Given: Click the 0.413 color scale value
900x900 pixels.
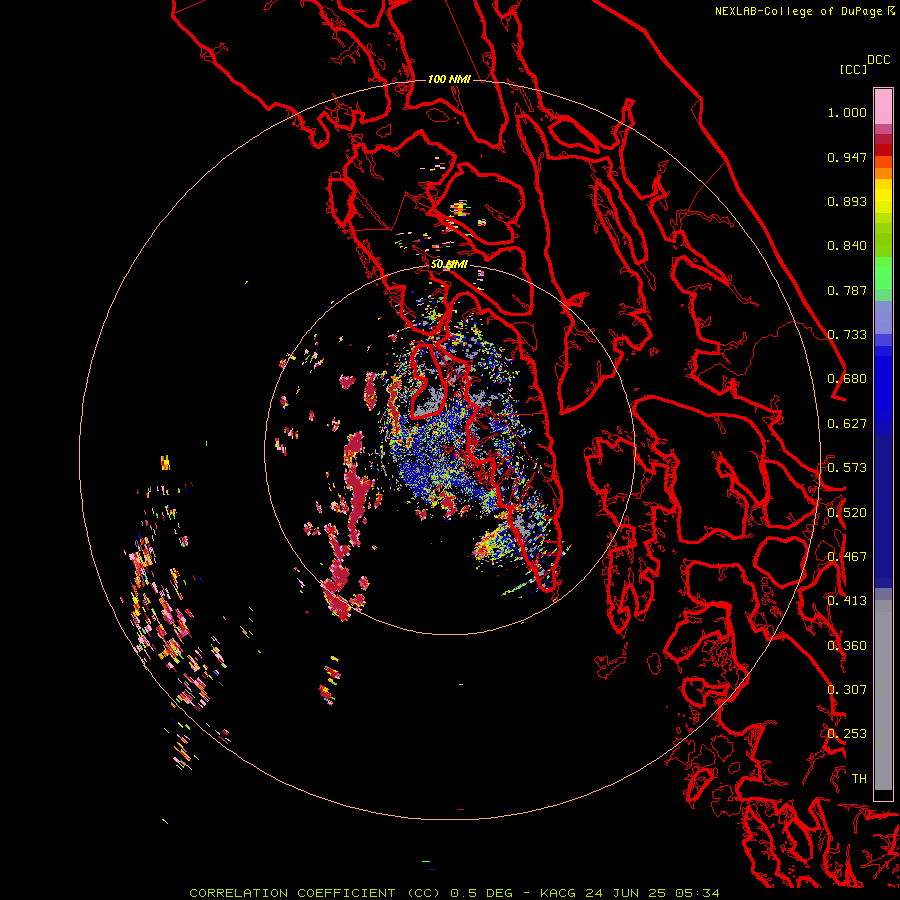Looking at the screenshot, I should [x=847, y=601].
